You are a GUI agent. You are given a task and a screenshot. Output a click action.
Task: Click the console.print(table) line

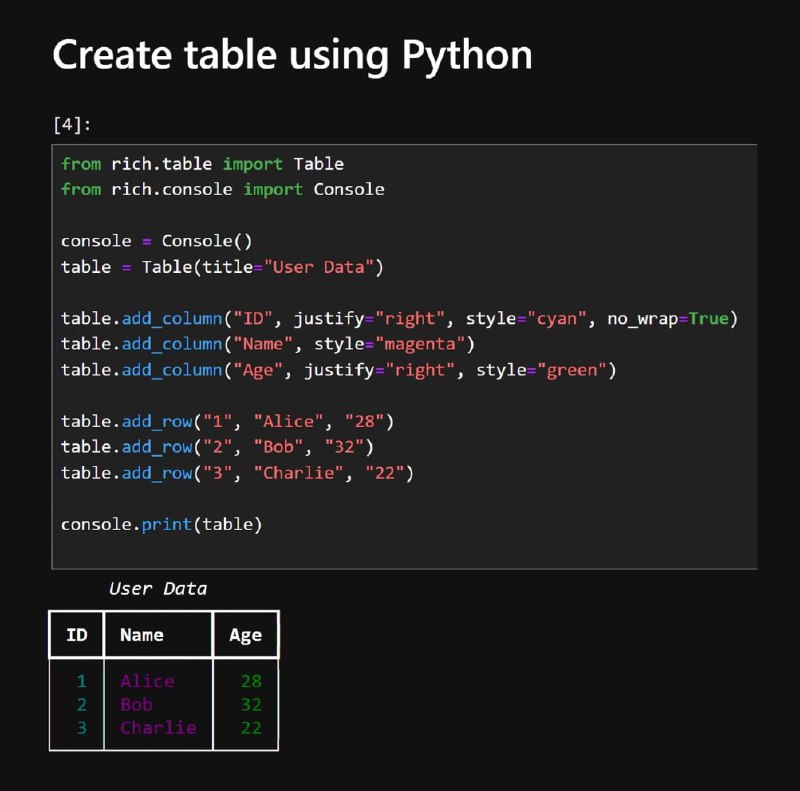point(162,525)
